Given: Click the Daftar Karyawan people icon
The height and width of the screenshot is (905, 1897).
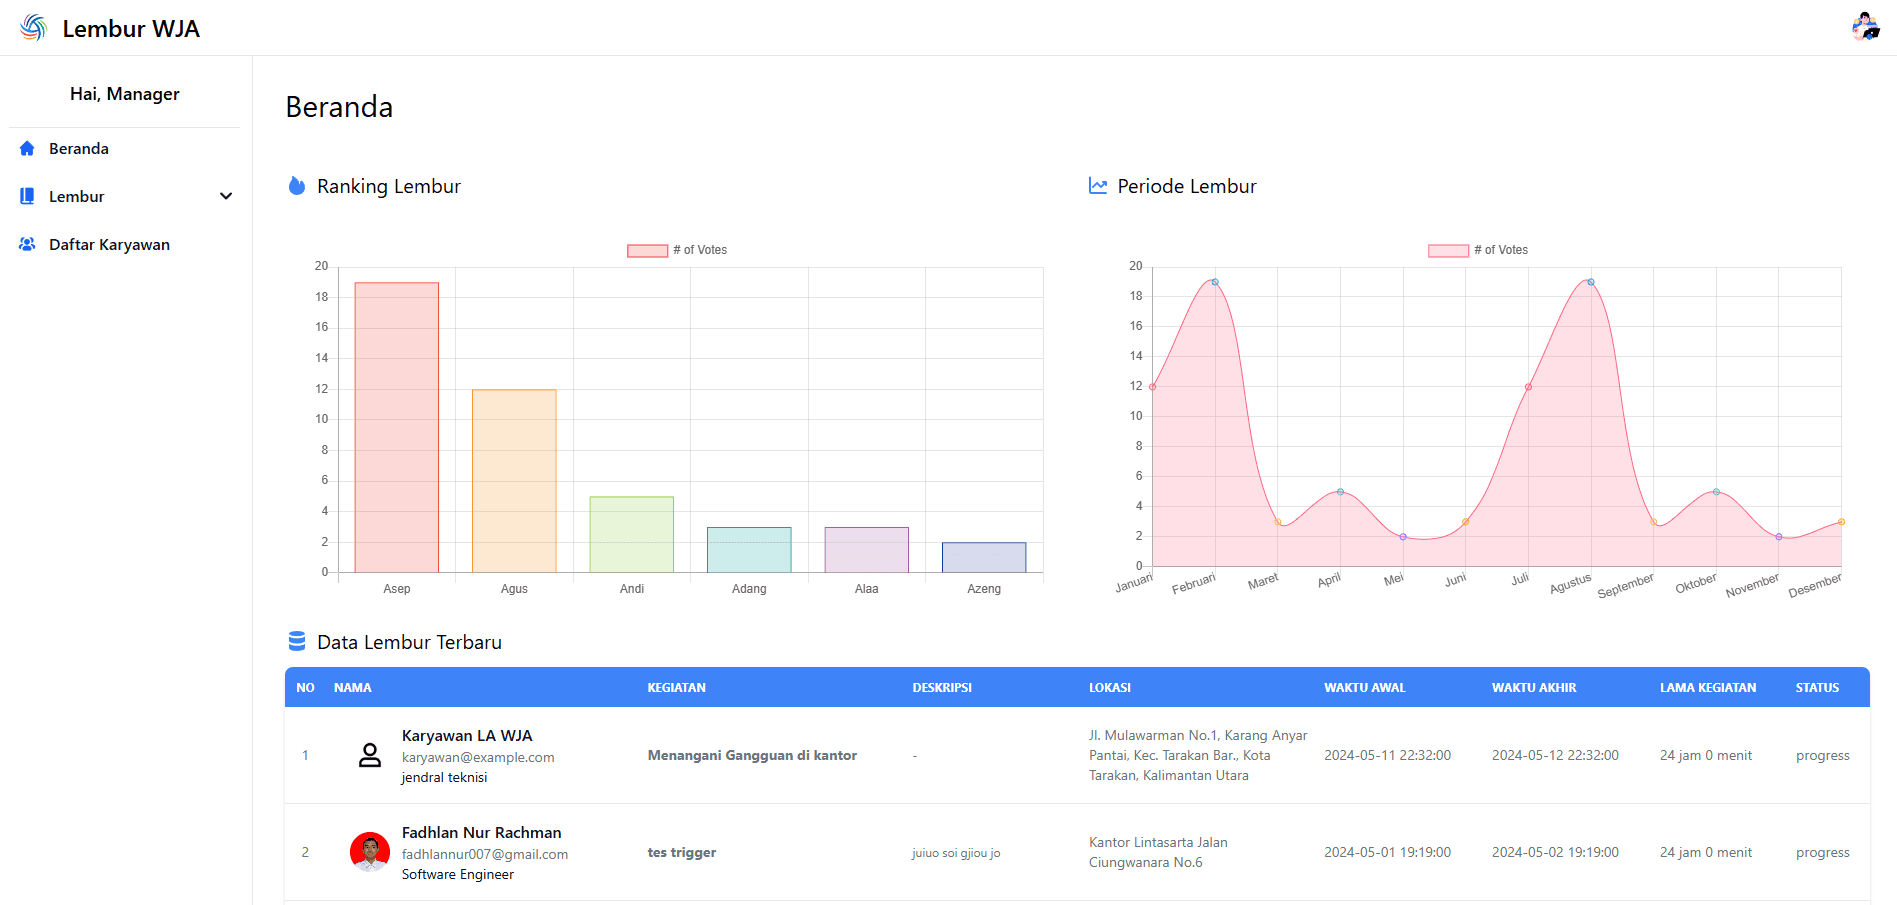Looking at the screenshot, I should 27,244.
